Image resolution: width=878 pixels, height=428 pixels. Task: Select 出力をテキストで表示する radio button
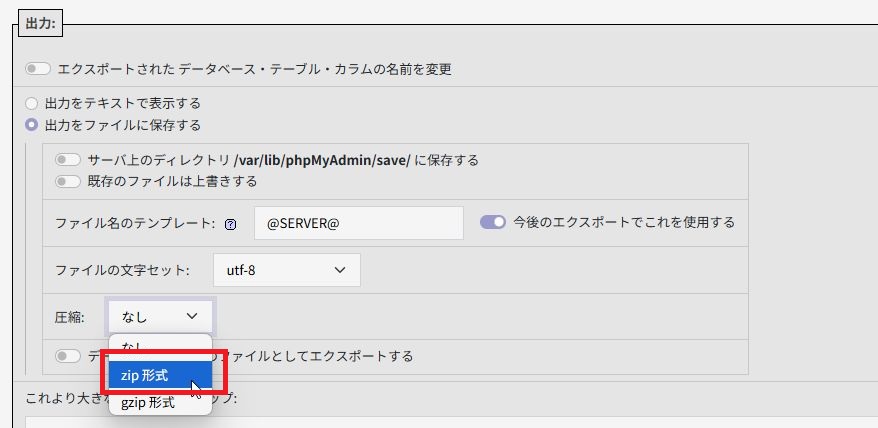[x=31, y=104]
